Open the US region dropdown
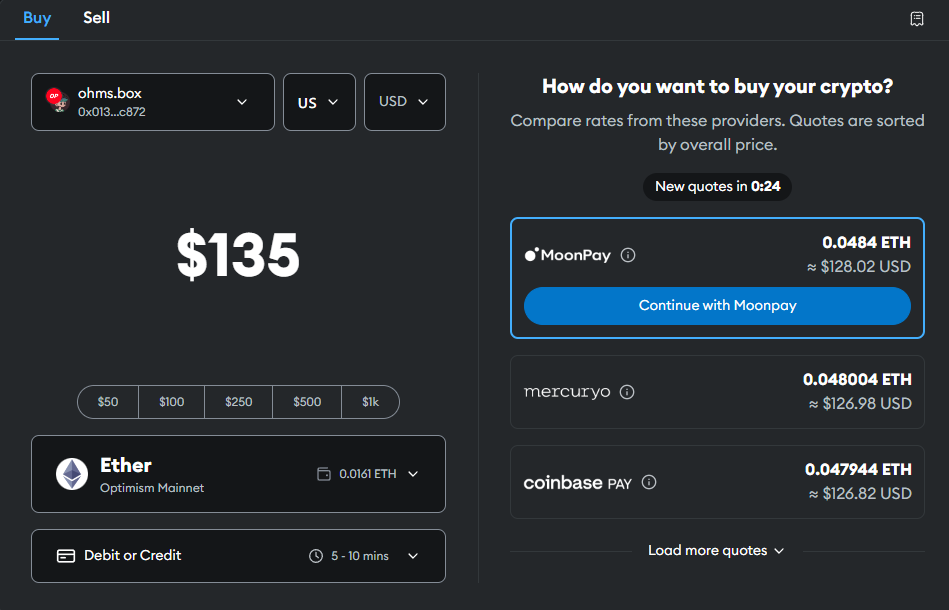This screenshot has width=949, height=610. pos(319,102)
